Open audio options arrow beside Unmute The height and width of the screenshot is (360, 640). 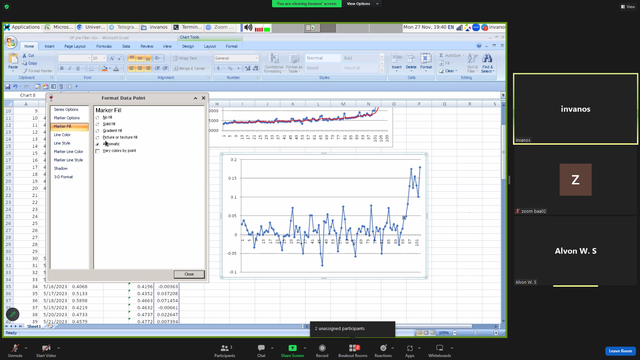(26, 348)
